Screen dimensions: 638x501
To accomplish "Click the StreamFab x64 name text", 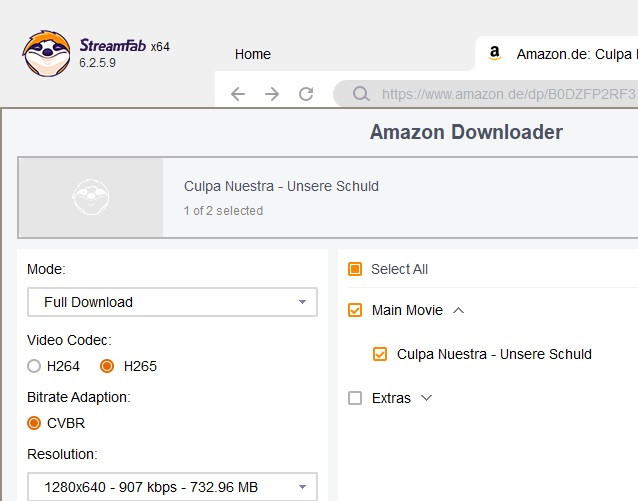I will pyautogui.click(x=125, y=45).
